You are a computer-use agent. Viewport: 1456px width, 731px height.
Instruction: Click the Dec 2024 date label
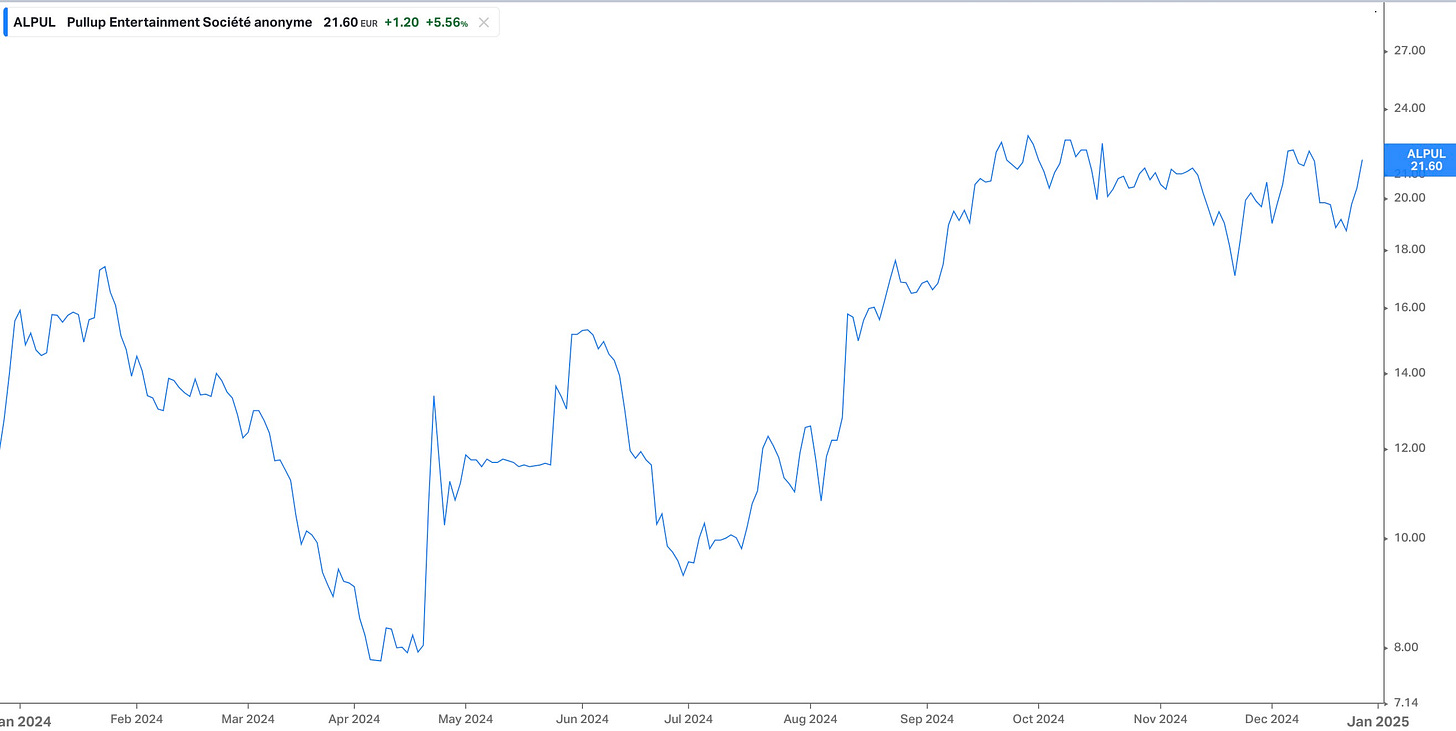1271,719
